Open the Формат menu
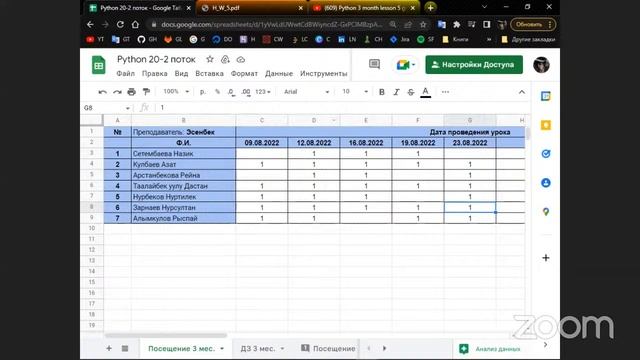This screenshot has height=360, width=640. pyautogui.click(x=244, y=73)
